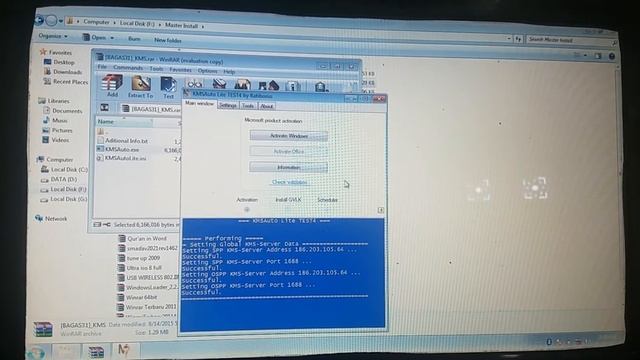The image size is (640, 360).
Task: Open the Help menu in WinRAR
Action: [x=229, y=72]
